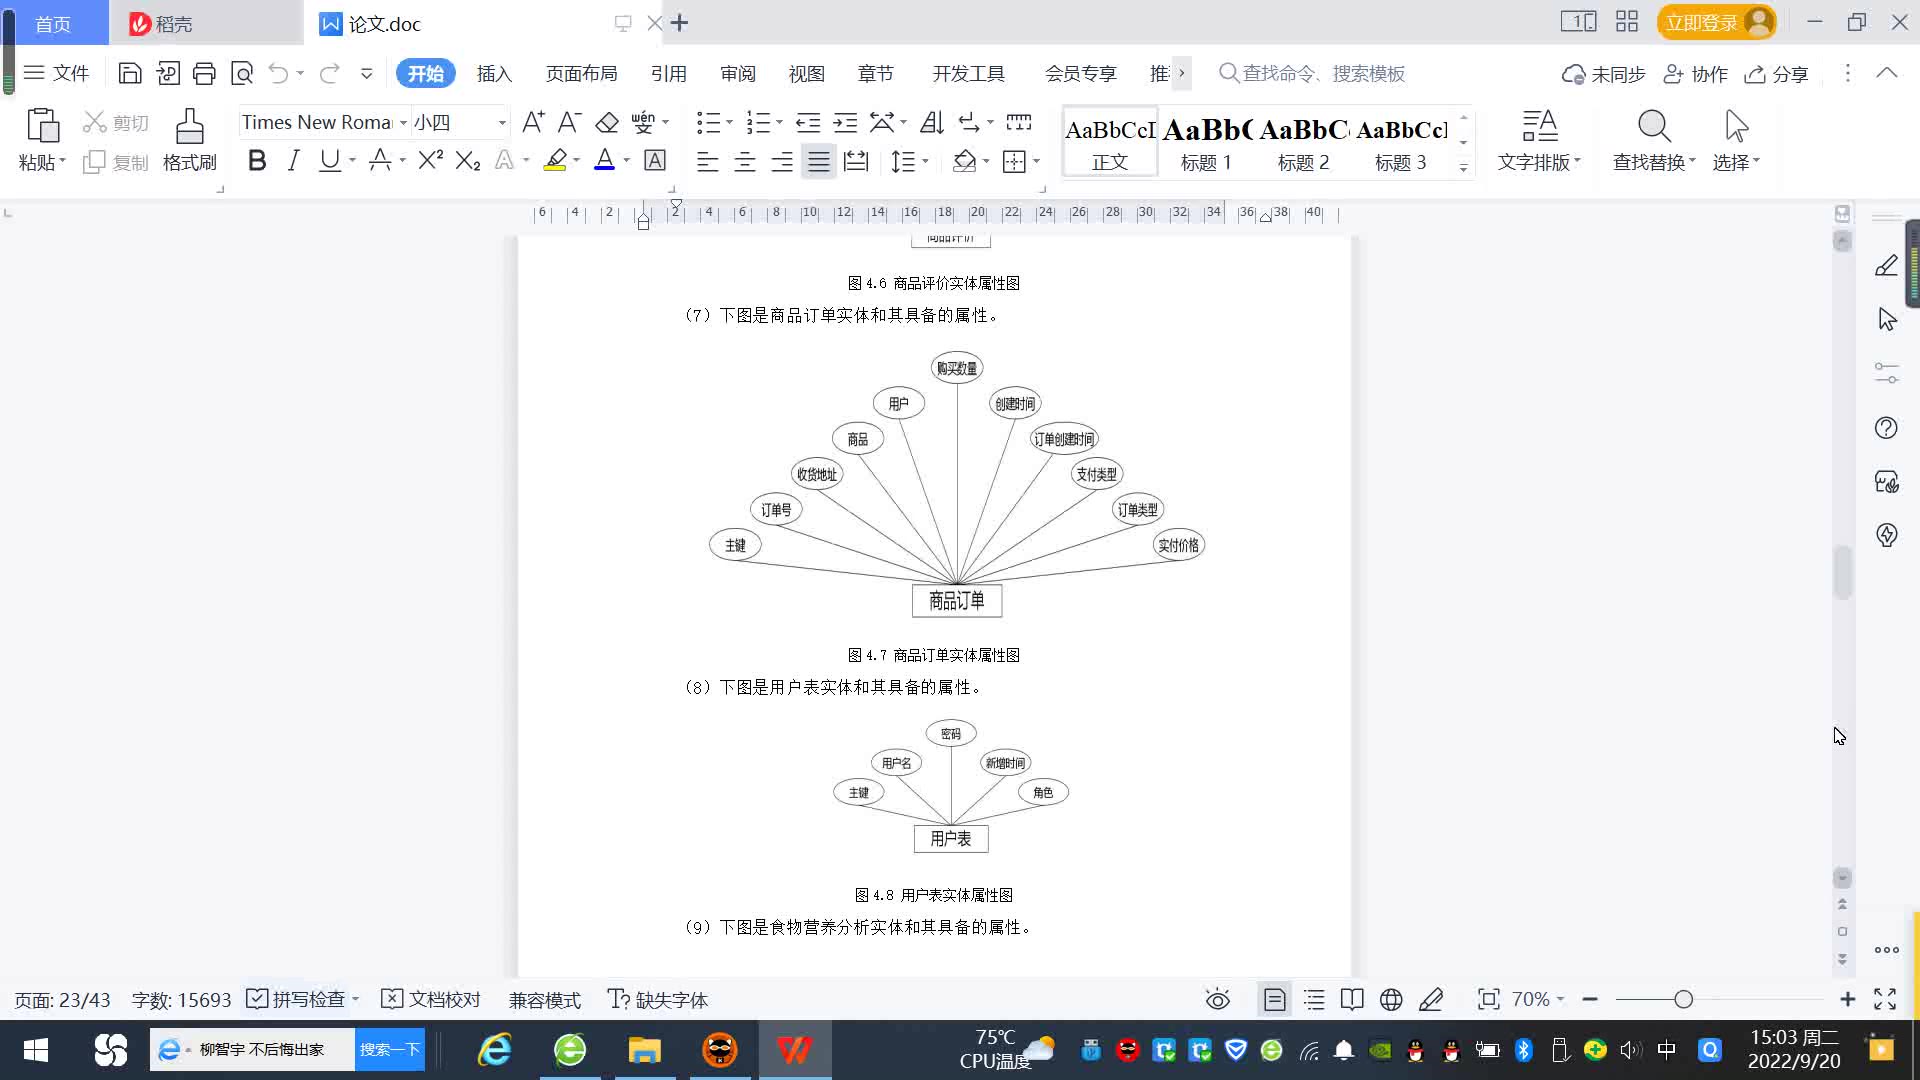Toggle italic formatting

click(293, 161)
